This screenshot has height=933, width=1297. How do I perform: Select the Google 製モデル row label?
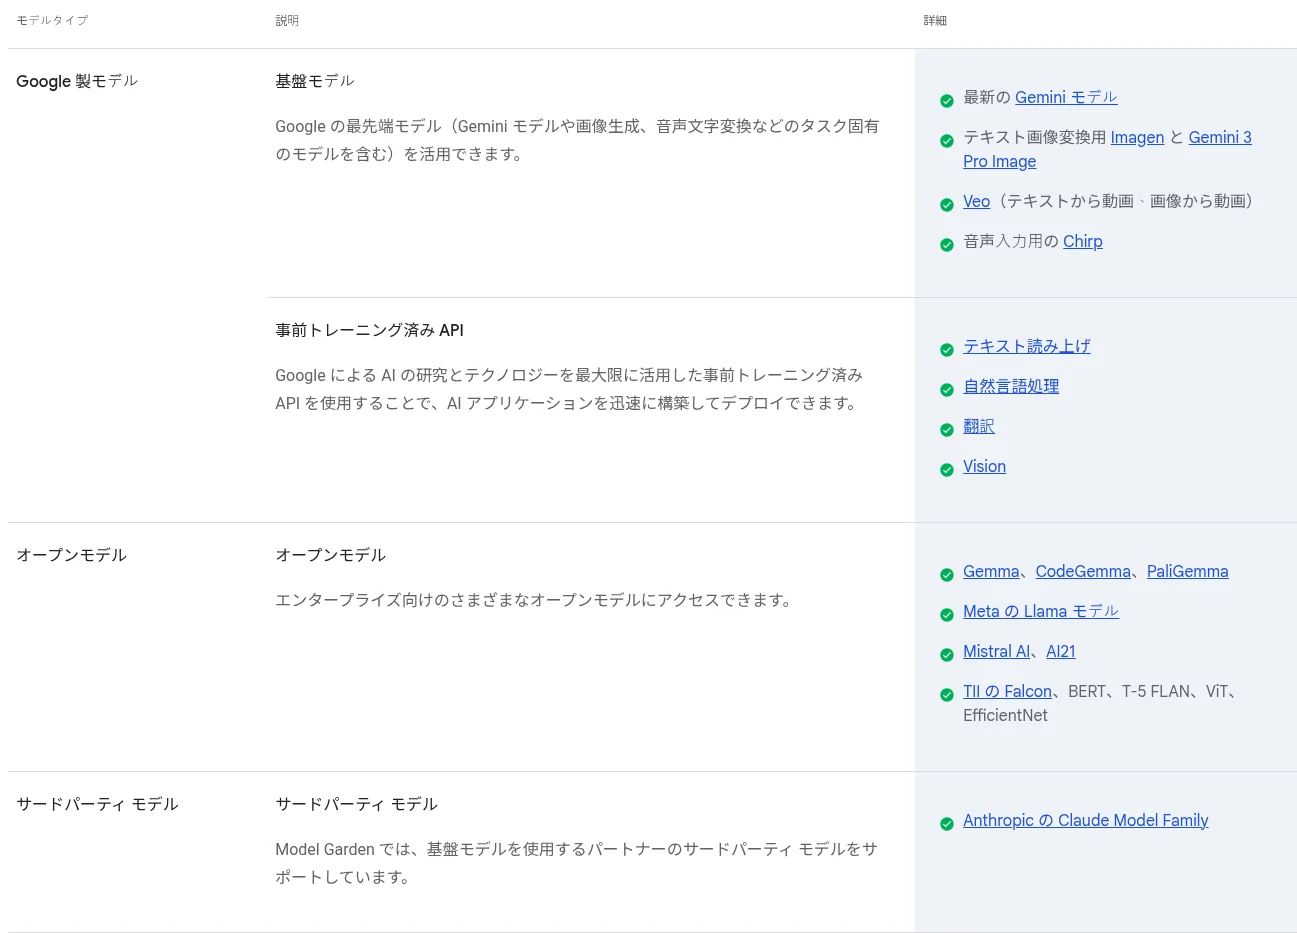(77, 81)
